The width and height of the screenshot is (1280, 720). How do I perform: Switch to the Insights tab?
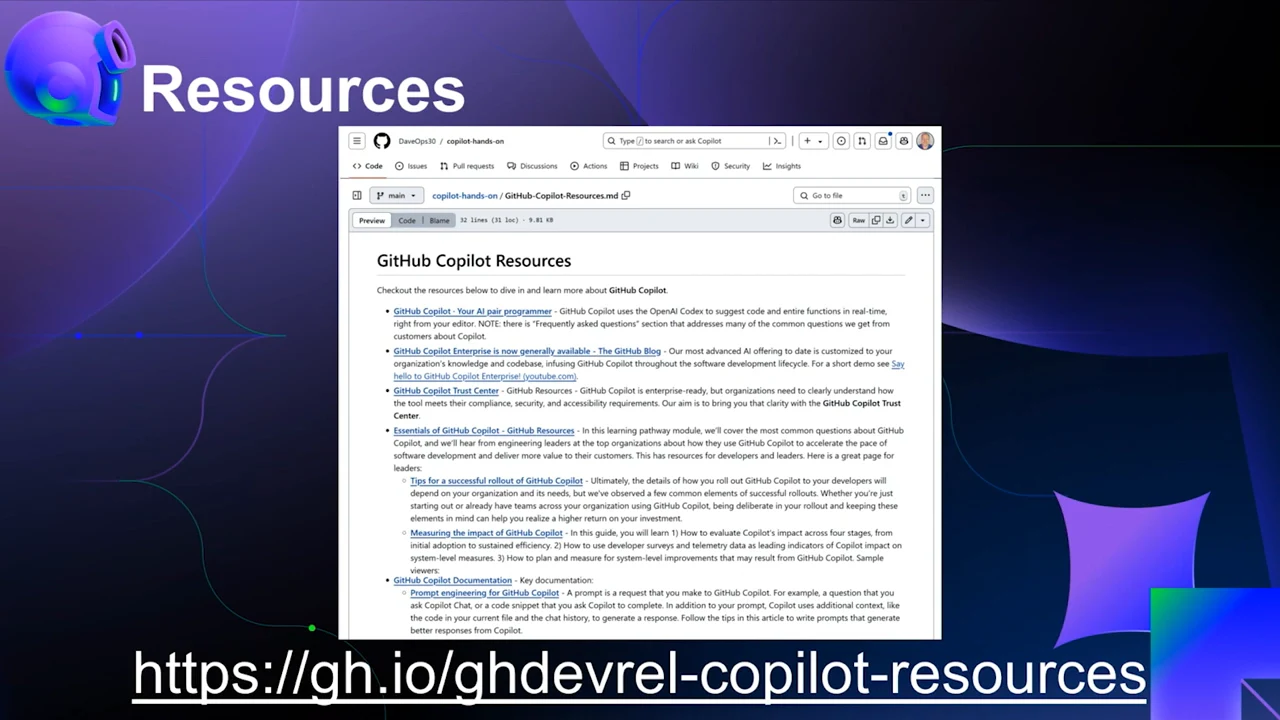click(x=782, y=166)
